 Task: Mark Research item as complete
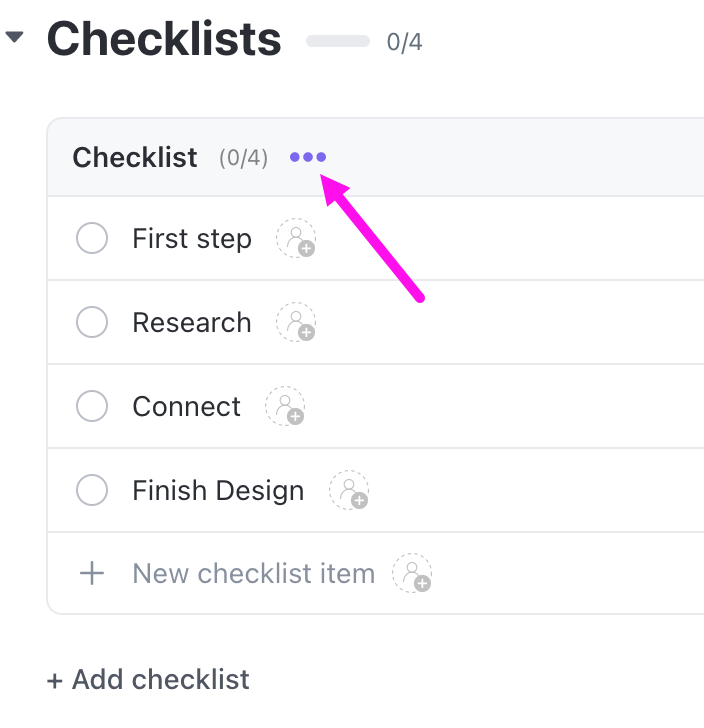click(92, 323)
